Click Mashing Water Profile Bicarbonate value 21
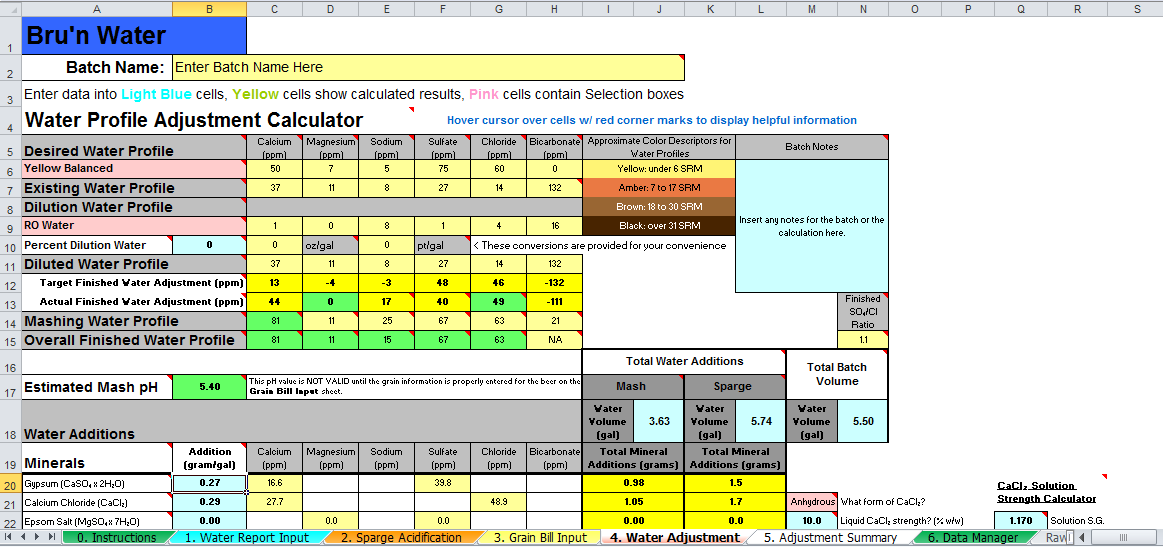The width and height of the screenshot is (1163, 547). (555, 321)
